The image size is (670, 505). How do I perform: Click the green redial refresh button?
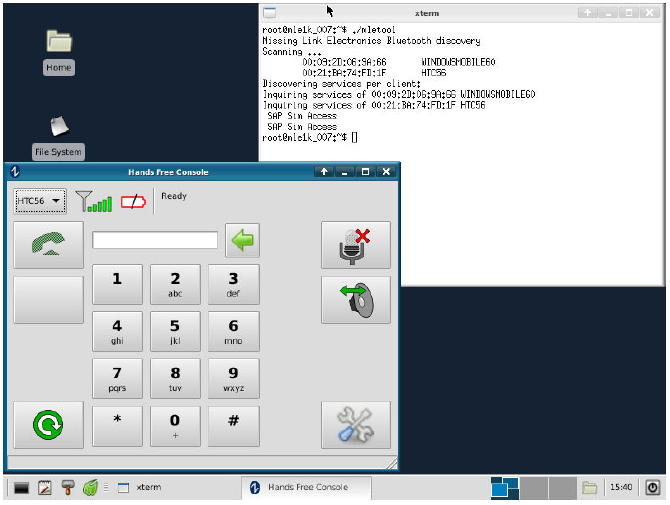48,425
